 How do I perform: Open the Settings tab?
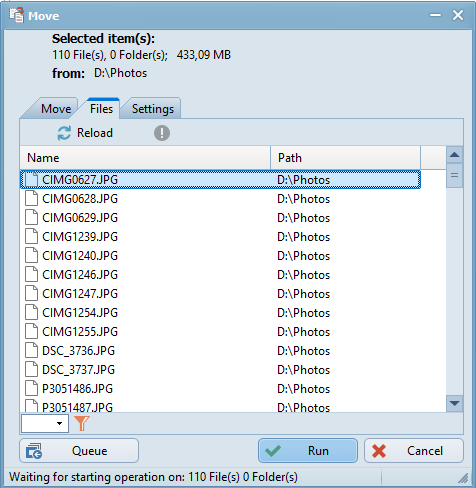153,109
